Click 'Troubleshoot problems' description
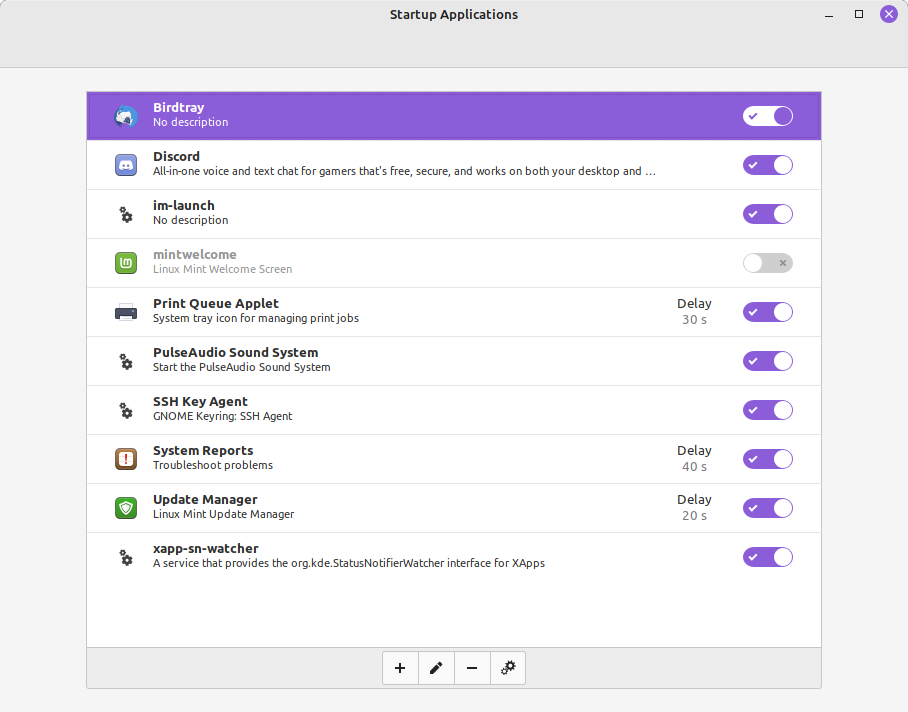Viewport: 908px width, 712px height. (x=213, y=465)
